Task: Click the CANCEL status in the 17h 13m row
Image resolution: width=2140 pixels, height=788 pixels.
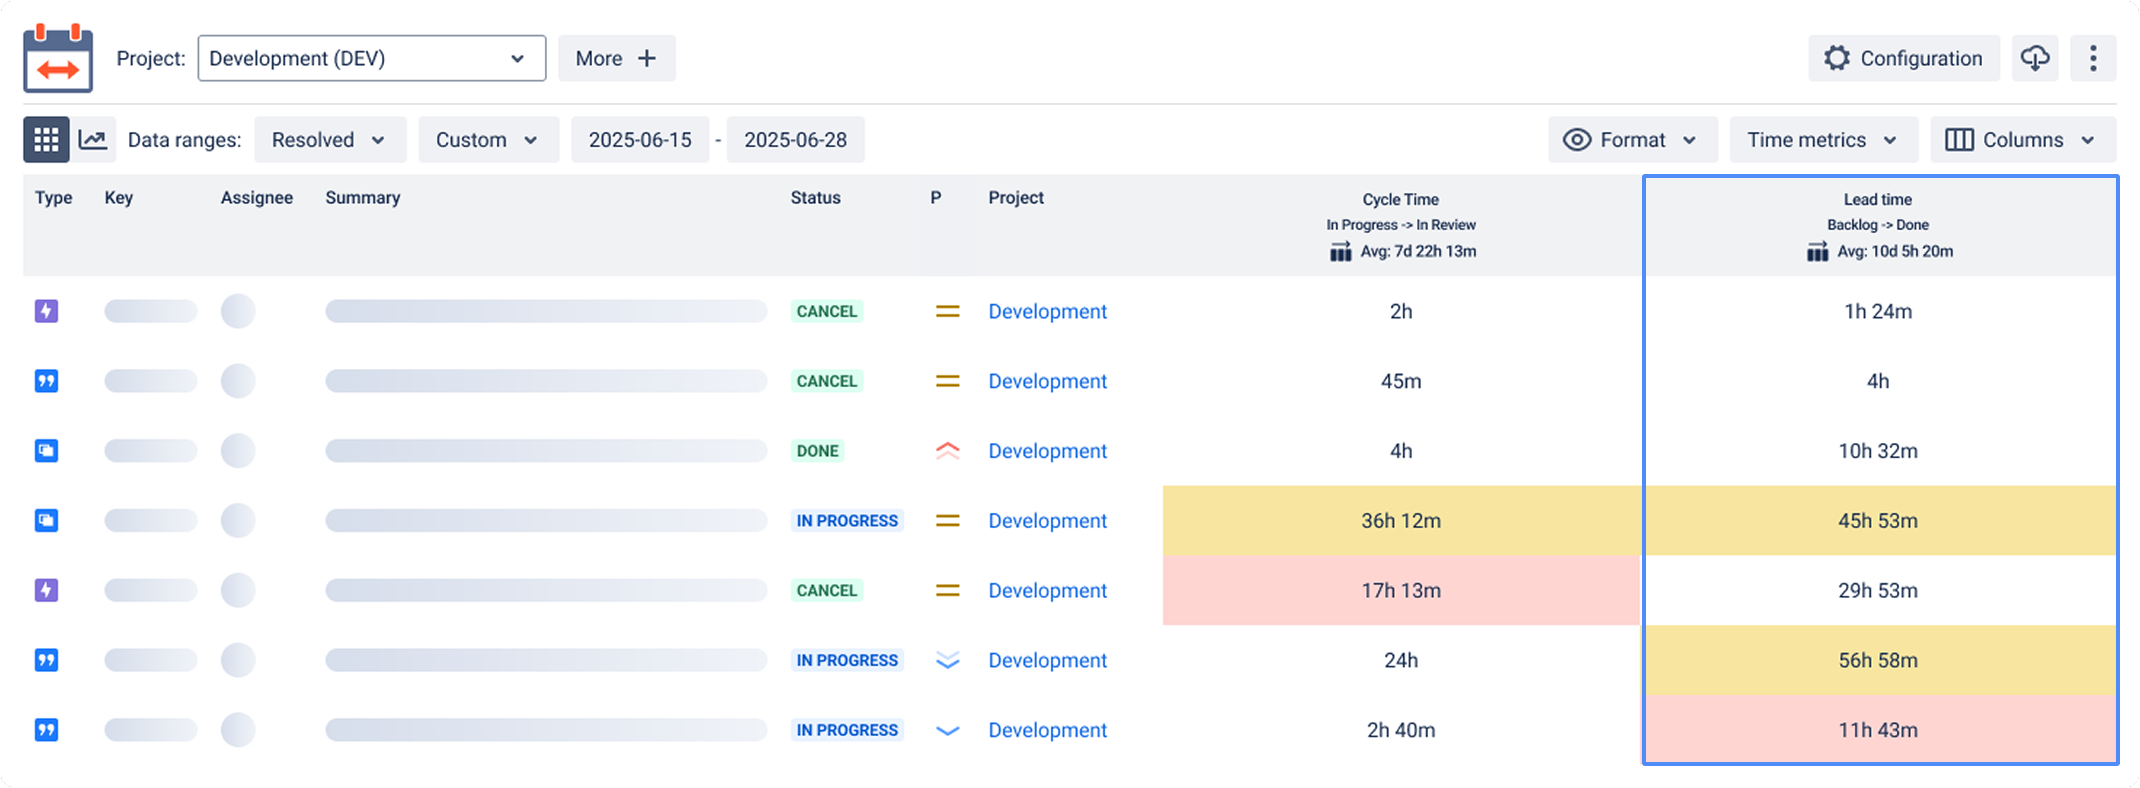Action: (x=827, y=590)
